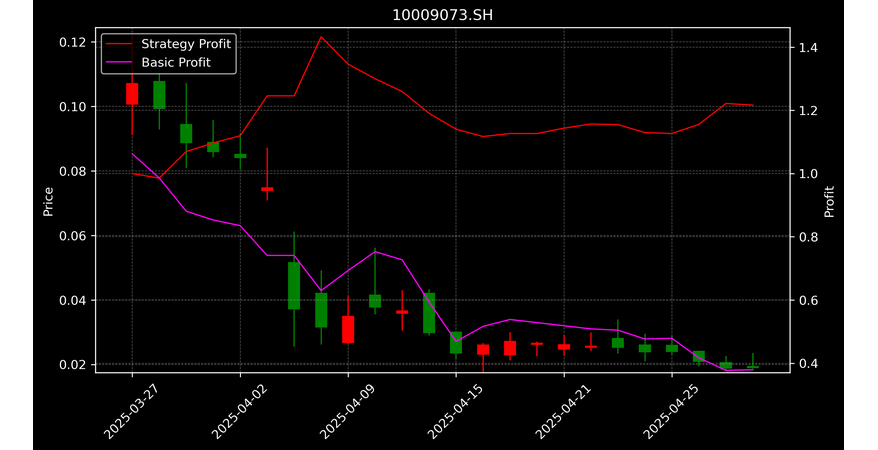Click the 1.4 profit tick label
This screenshot has width=878, height=450.
point(807,48)
